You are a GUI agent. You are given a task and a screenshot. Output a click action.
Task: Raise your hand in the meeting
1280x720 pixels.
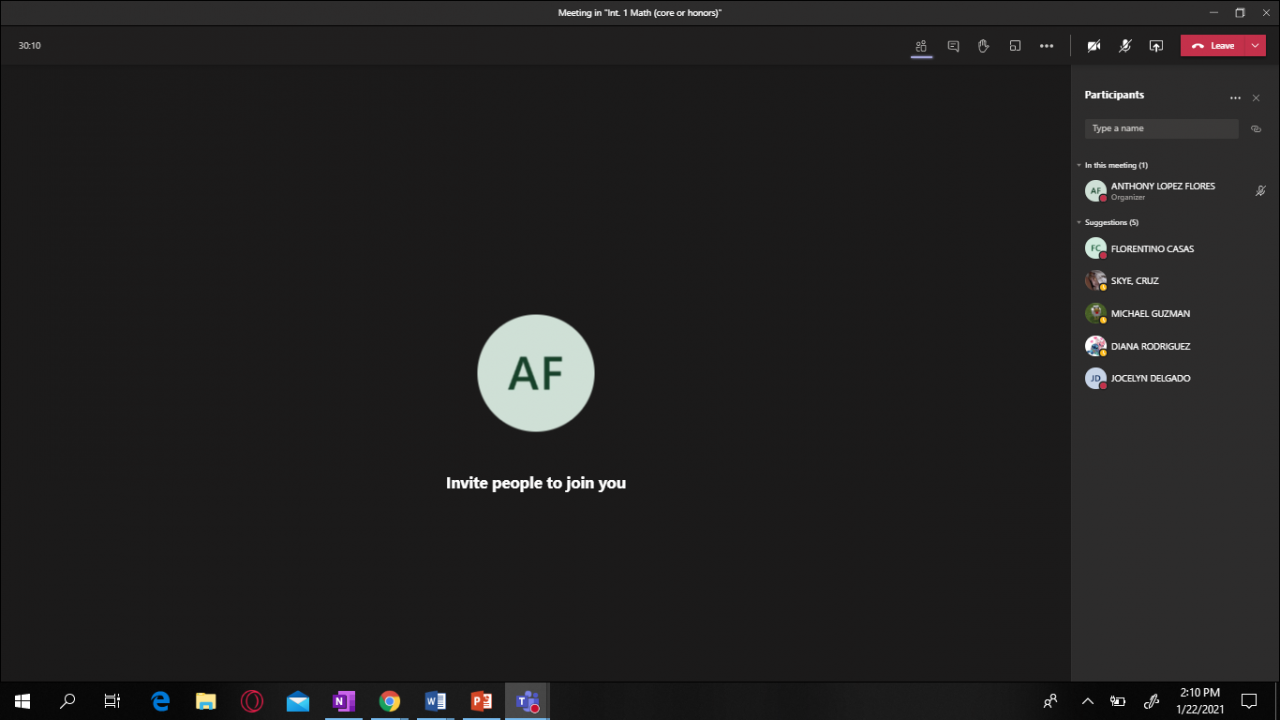pos(984,46)
